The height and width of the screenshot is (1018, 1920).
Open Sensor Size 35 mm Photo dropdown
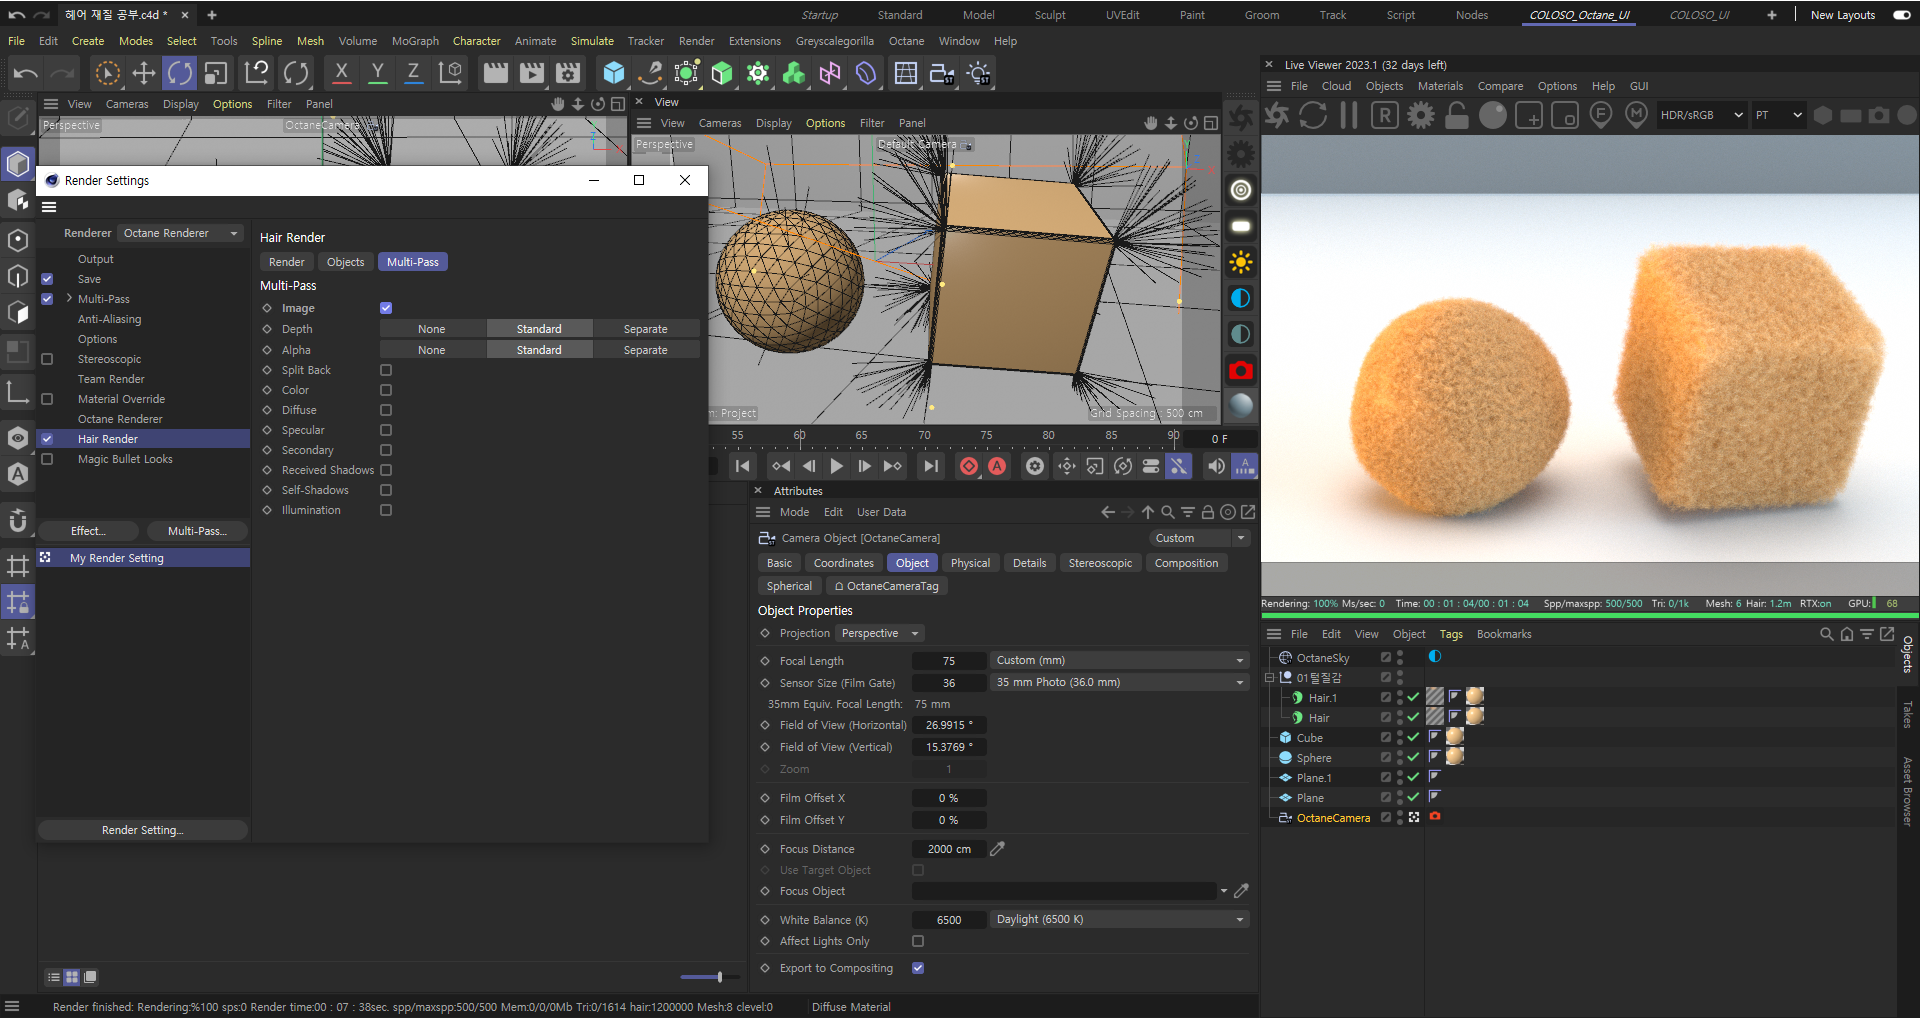coord(1119,682)
